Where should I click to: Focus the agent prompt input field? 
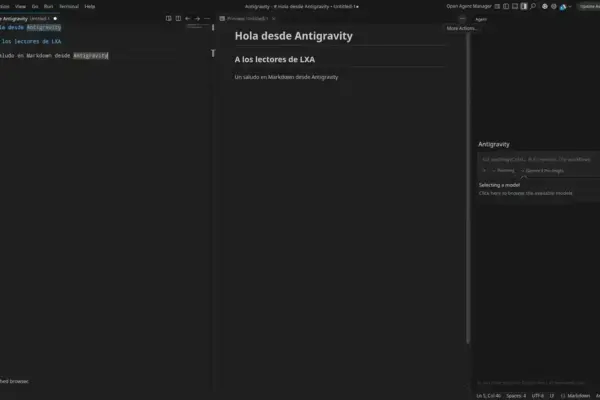pos(538,159)
